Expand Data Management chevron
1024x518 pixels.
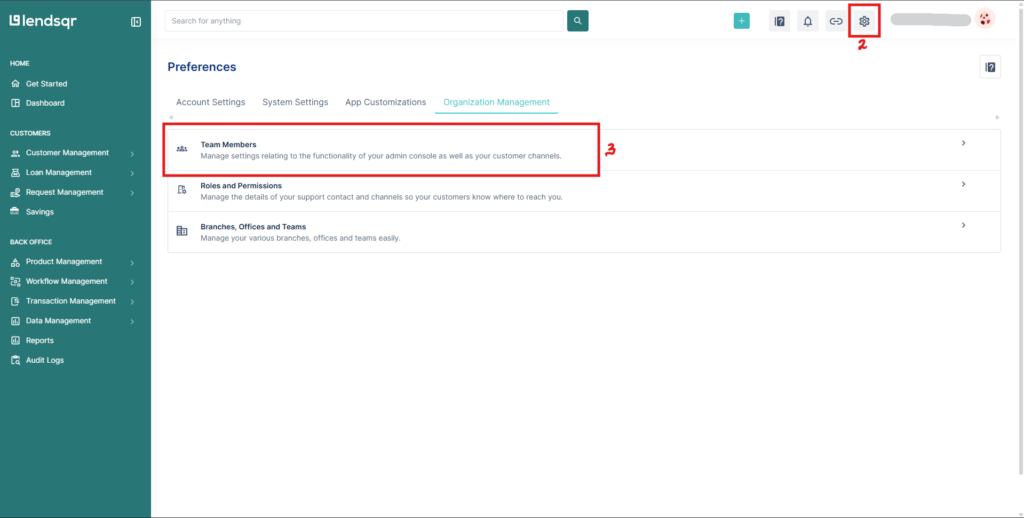[x=132, y=321]
